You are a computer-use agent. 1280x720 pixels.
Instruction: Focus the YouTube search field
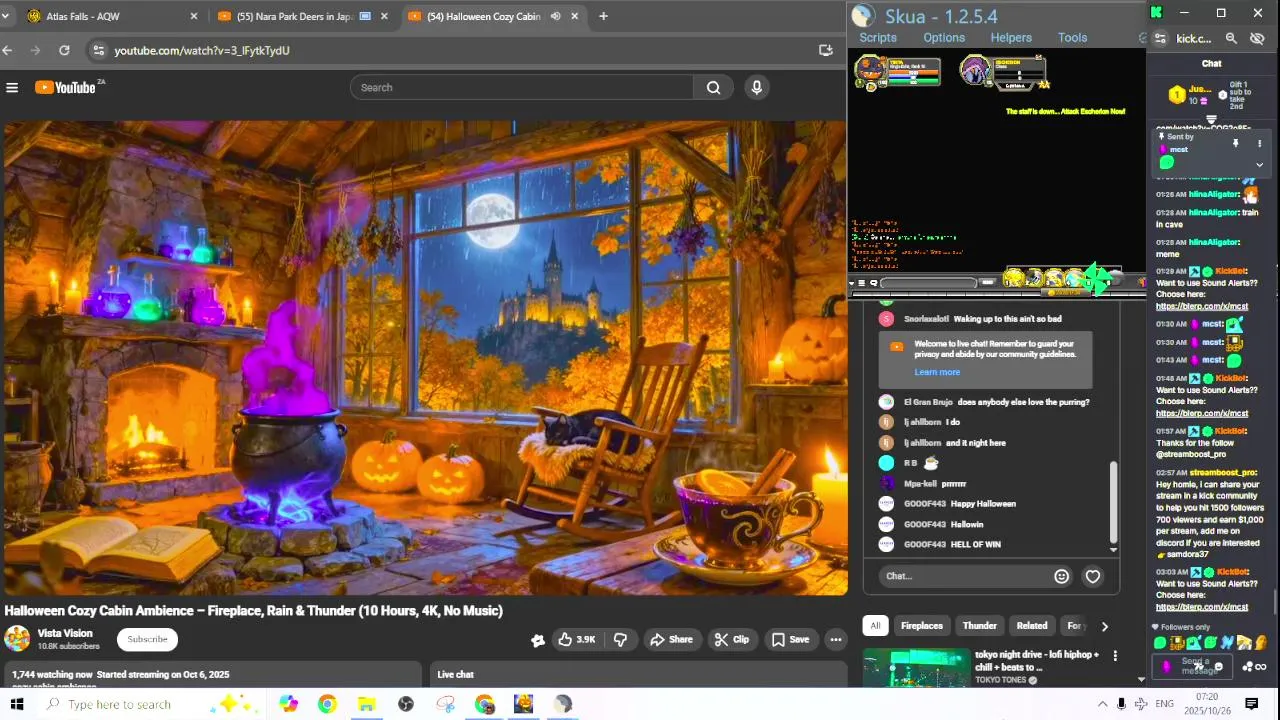click(x=522, y=87)
